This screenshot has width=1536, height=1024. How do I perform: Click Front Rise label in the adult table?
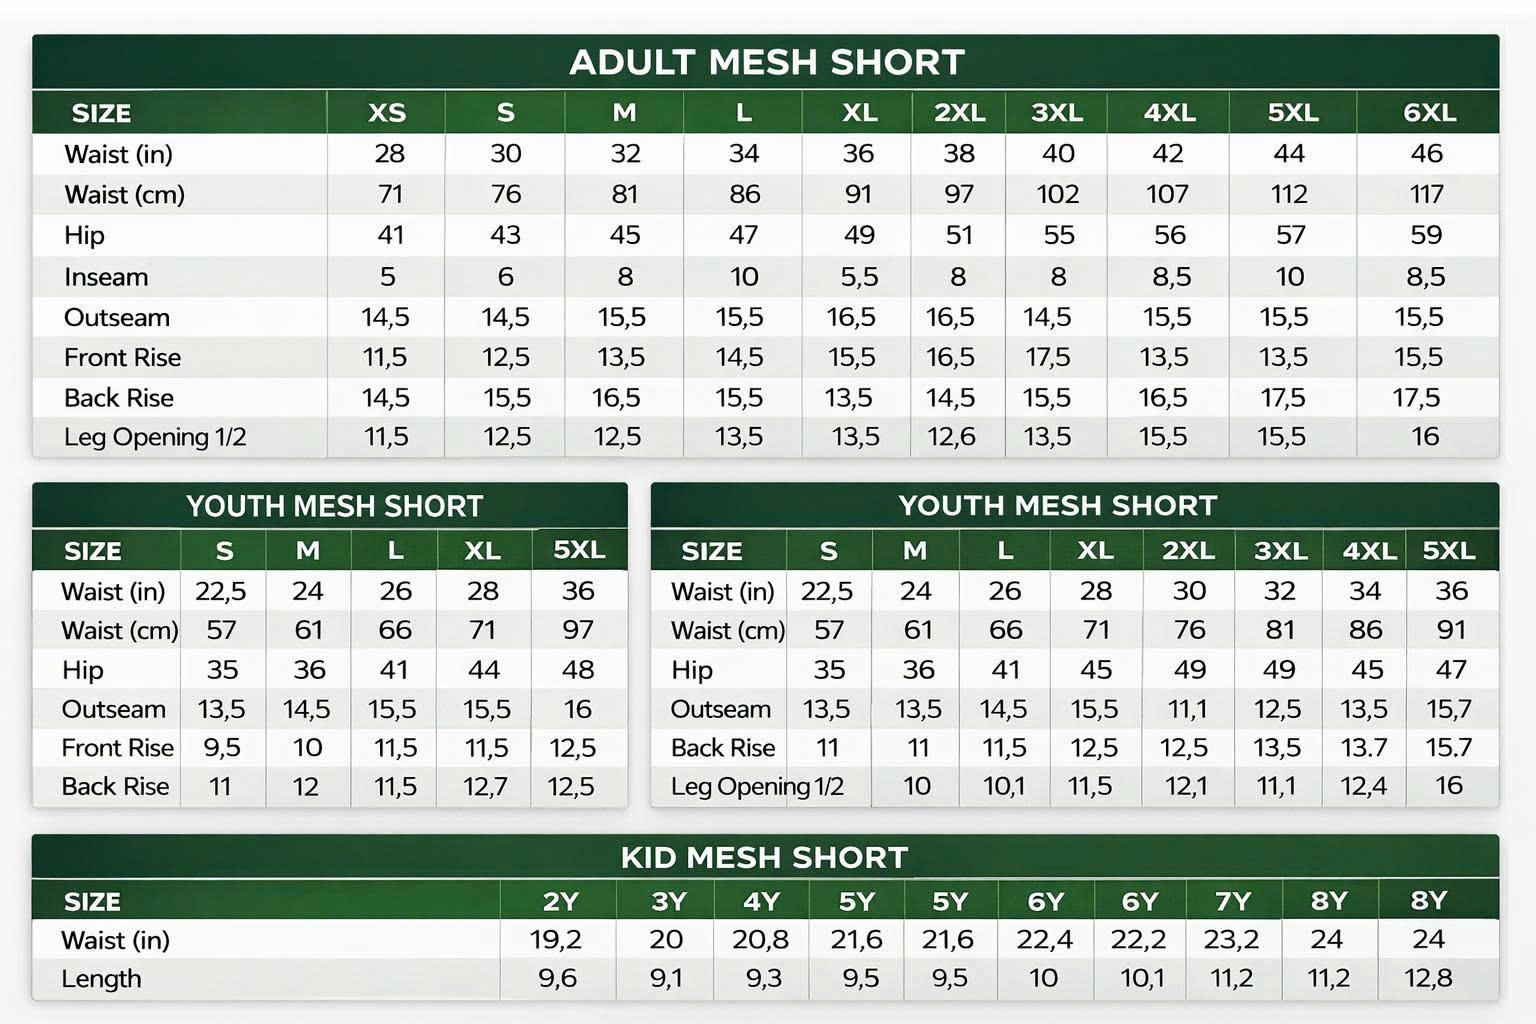[x=122, y=358]
